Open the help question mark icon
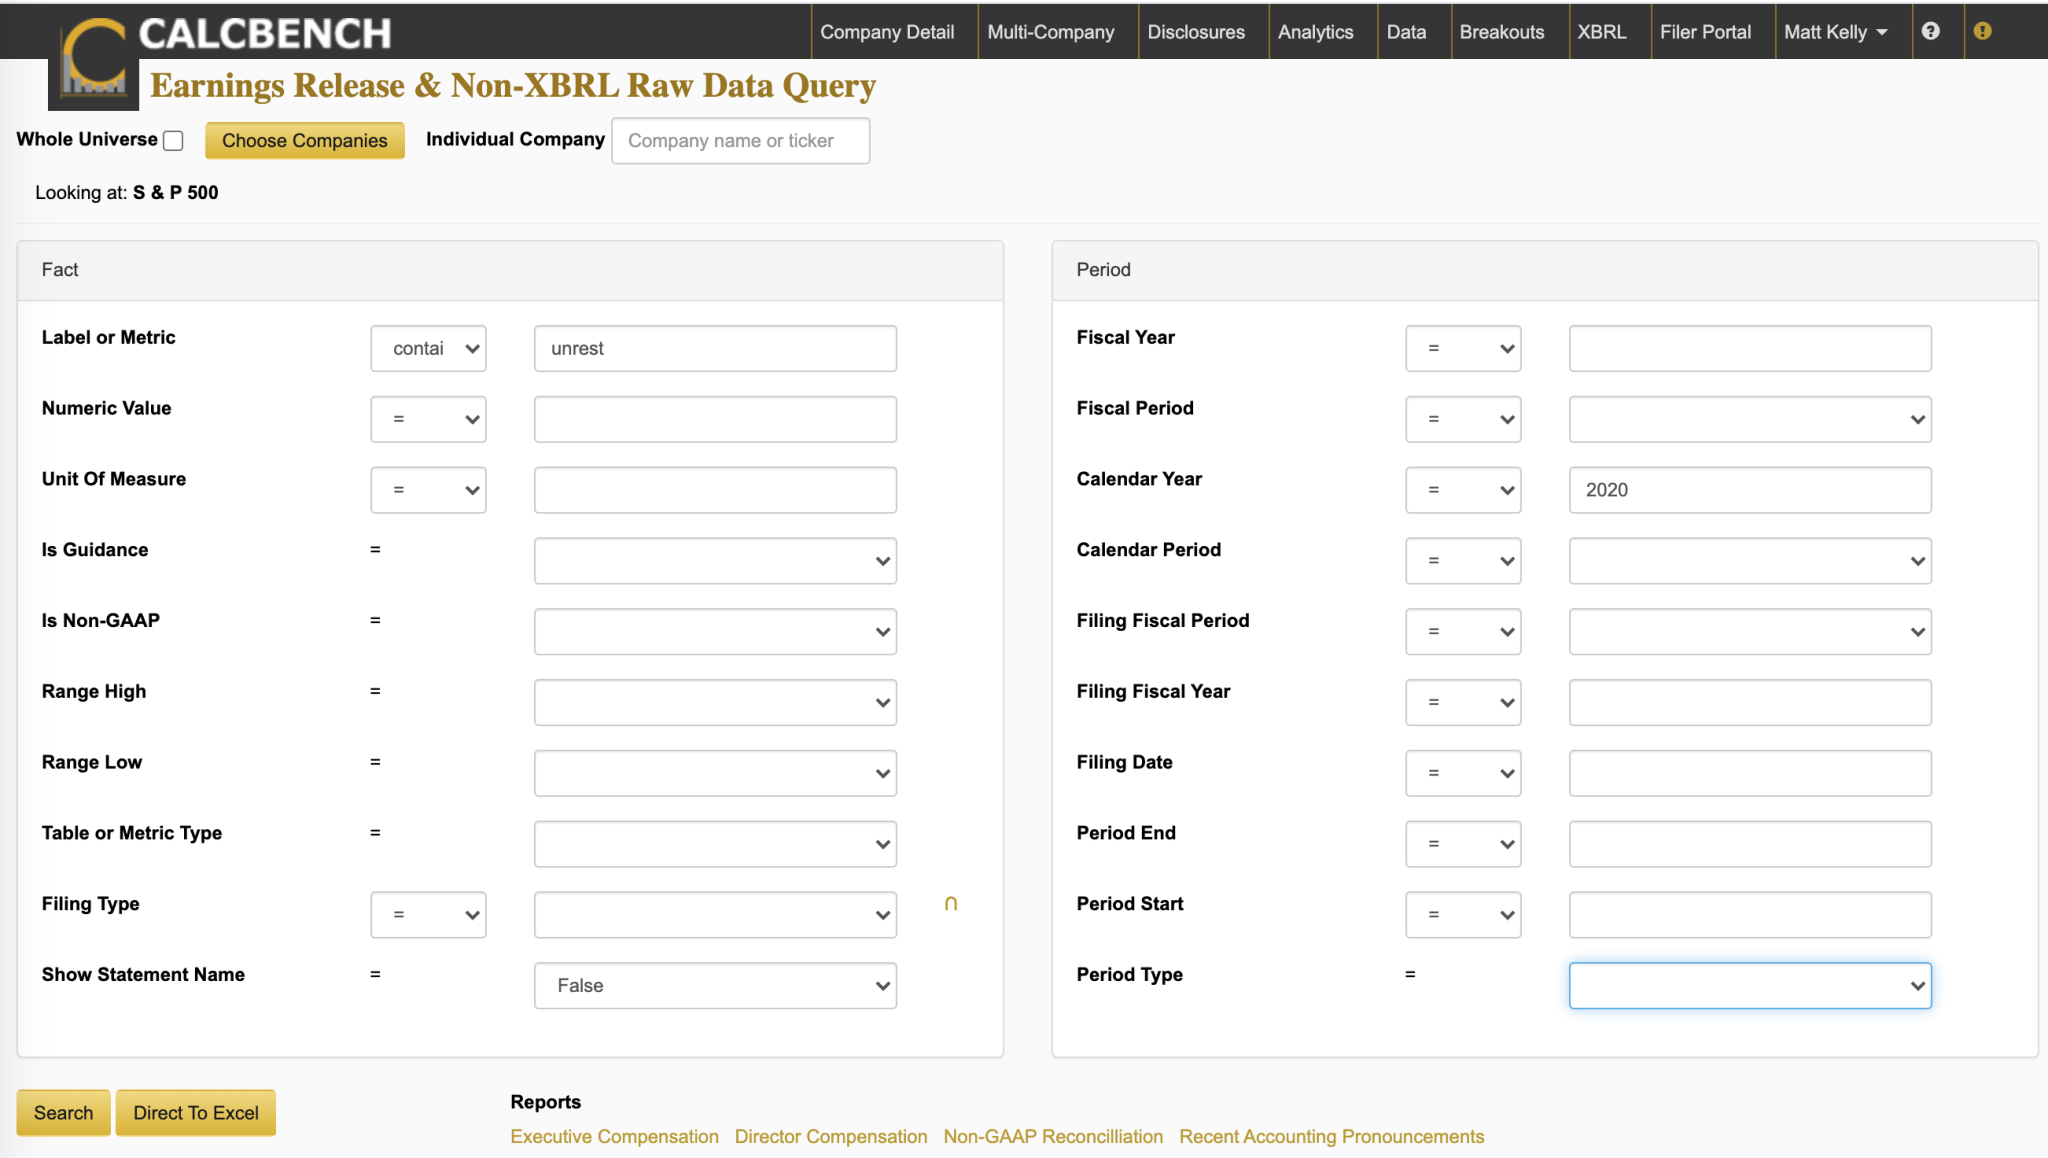The width and height of the screenshot is (2048, 1158). click(1930, 31)
